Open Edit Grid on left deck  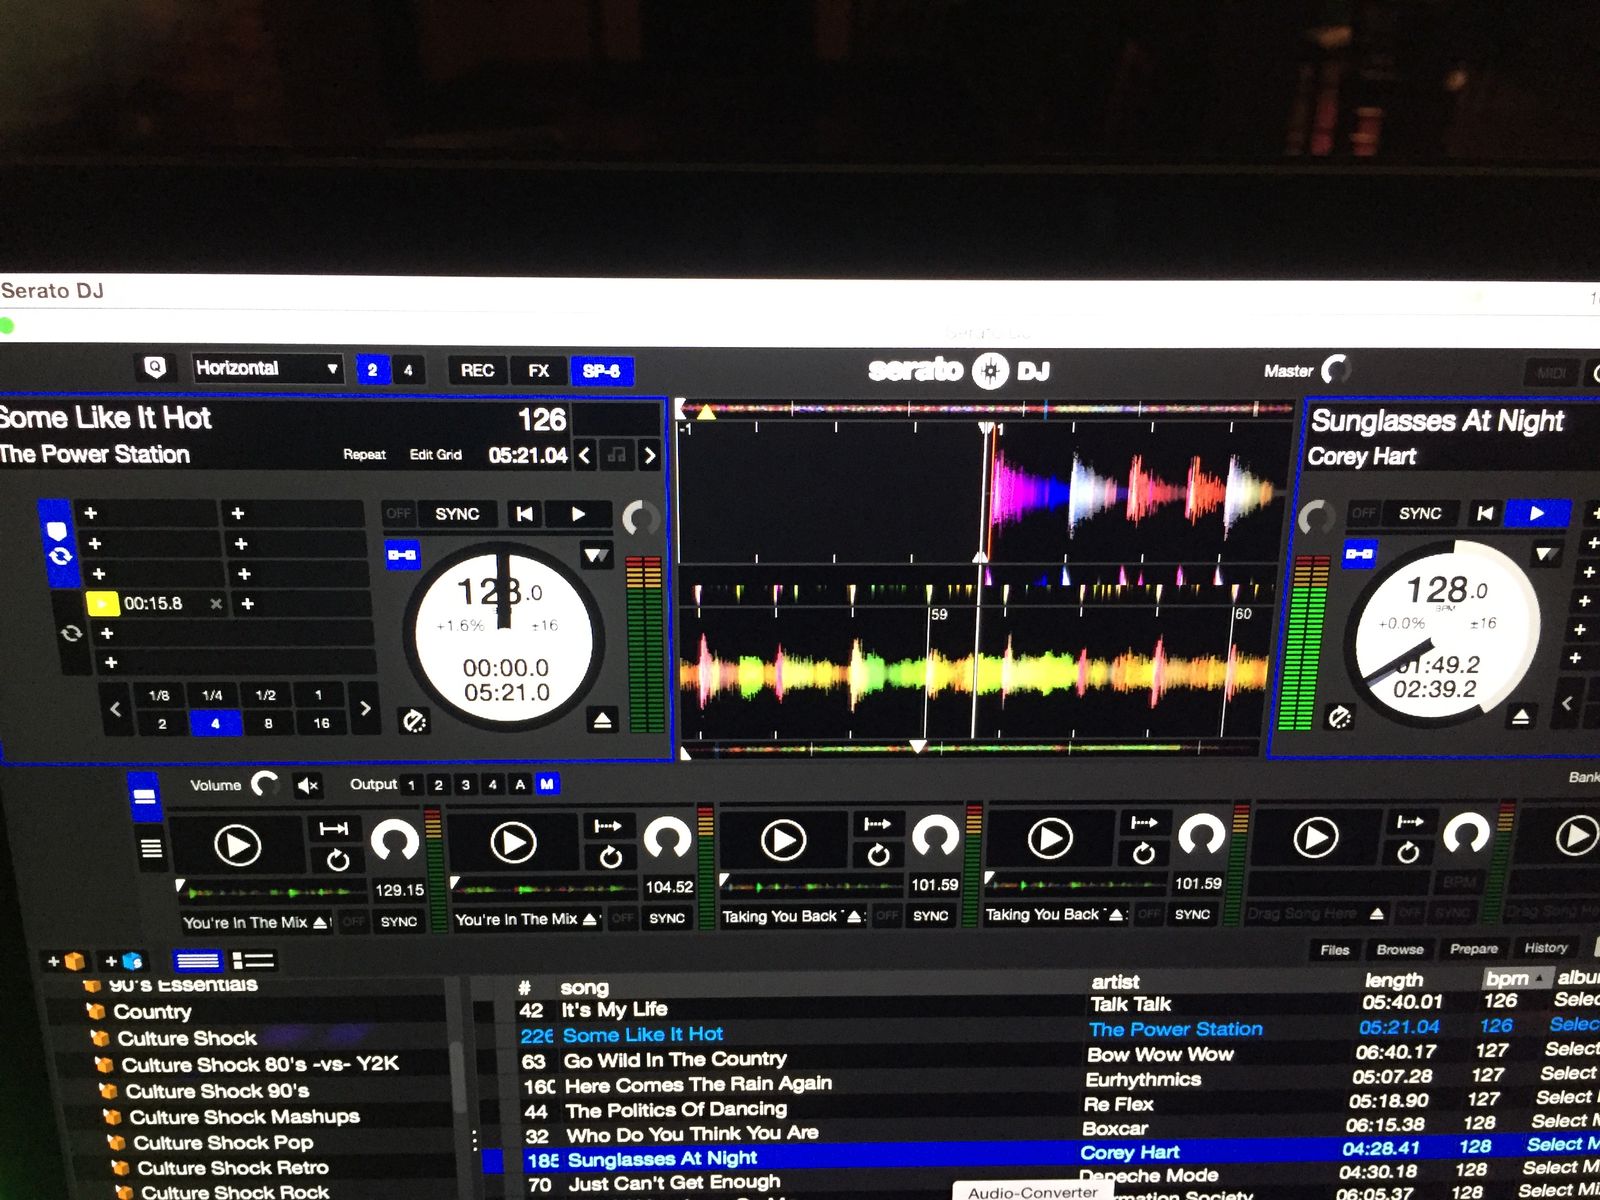(x=435, y=455)
